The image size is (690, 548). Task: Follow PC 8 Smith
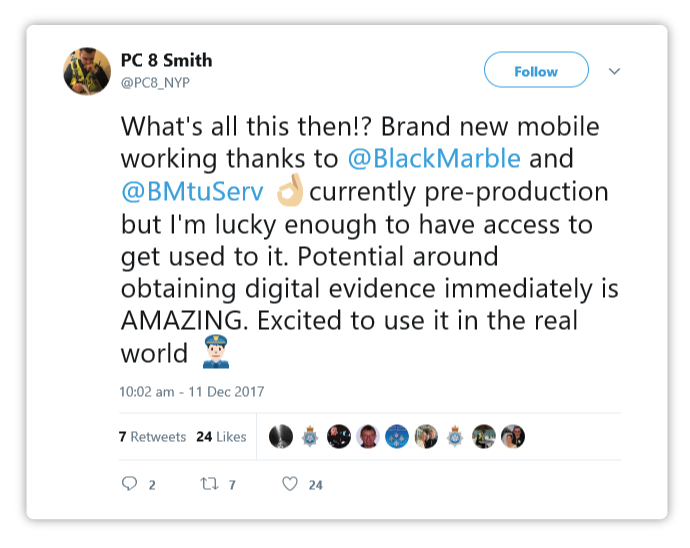[x=536, y=71]
